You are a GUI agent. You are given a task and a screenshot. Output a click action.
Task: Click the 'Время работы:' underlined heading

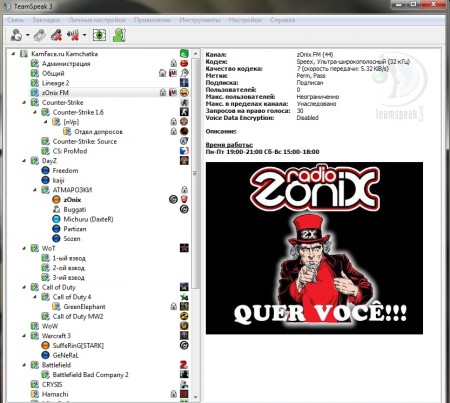coord(229,145)
